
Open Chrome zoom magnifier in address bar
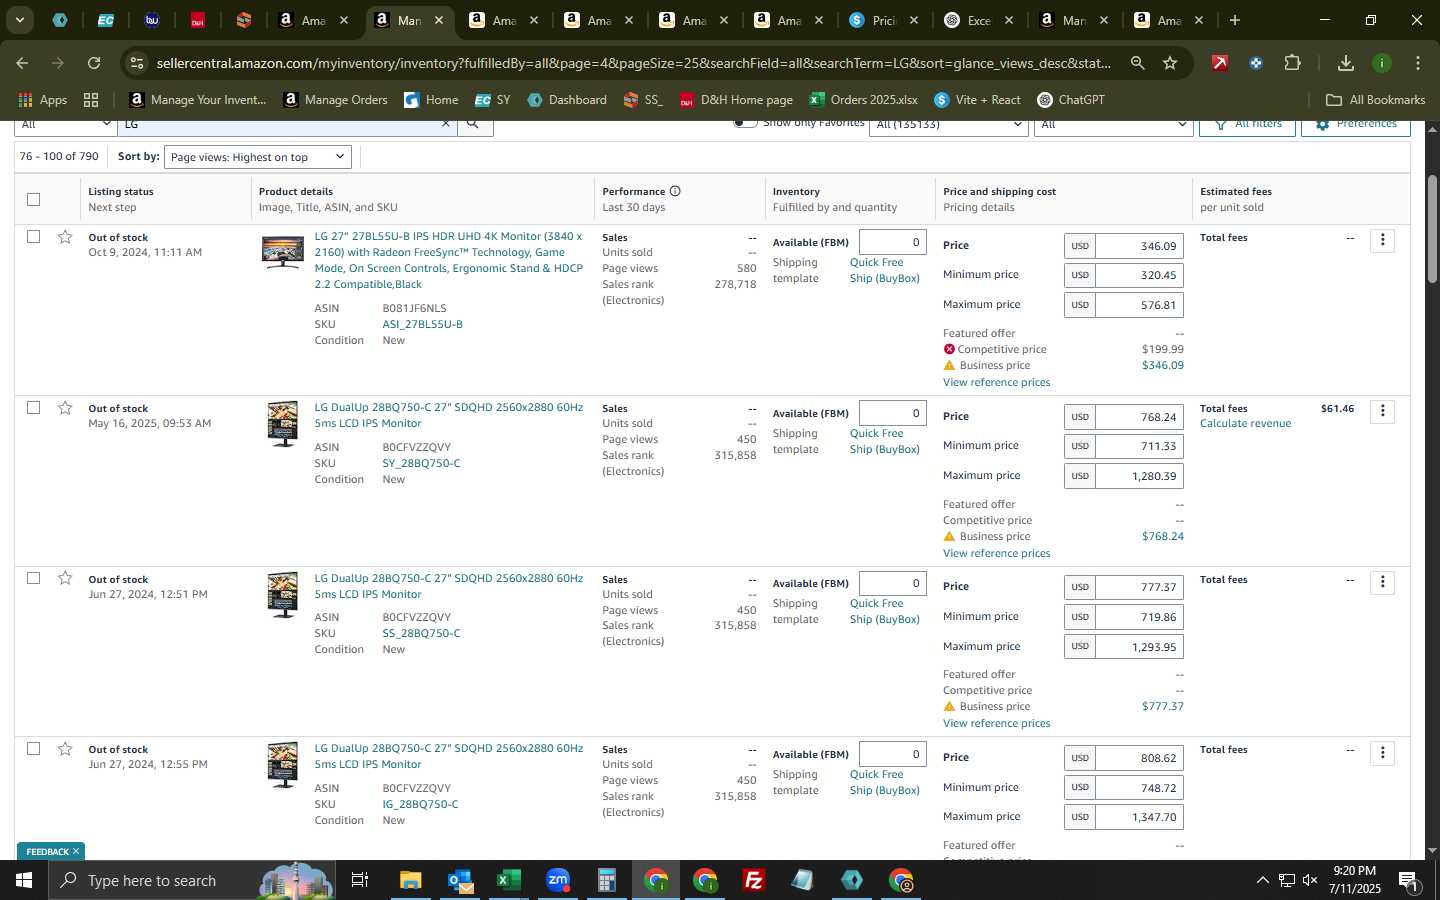(x=1138, y=63)
